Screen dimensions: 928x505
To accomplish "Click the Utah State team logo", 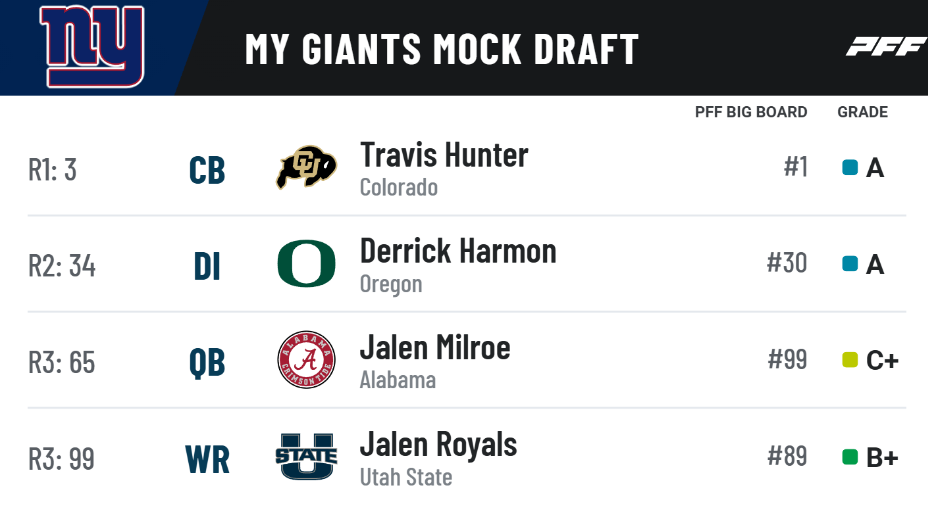I will 306,457.
